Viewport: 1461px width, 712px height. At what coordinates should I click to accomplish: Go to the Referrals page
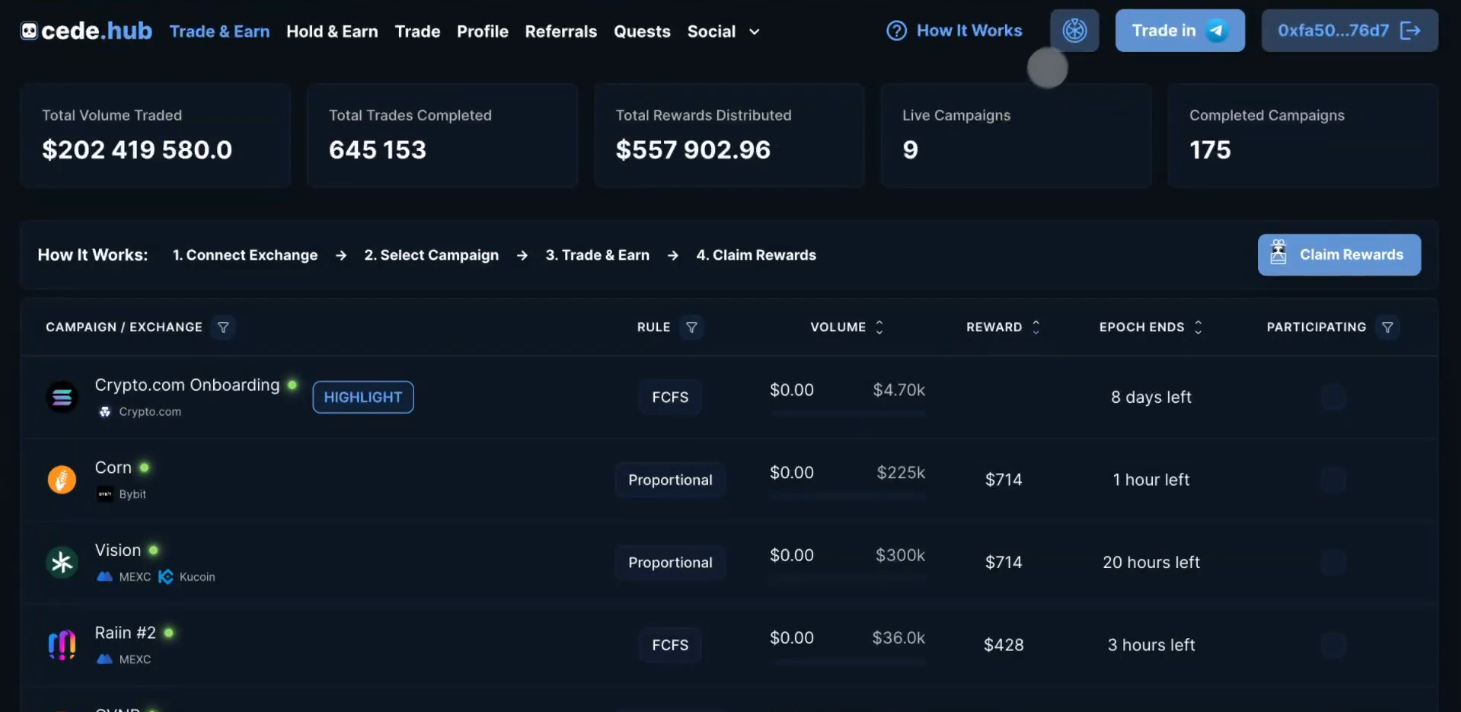560,32
